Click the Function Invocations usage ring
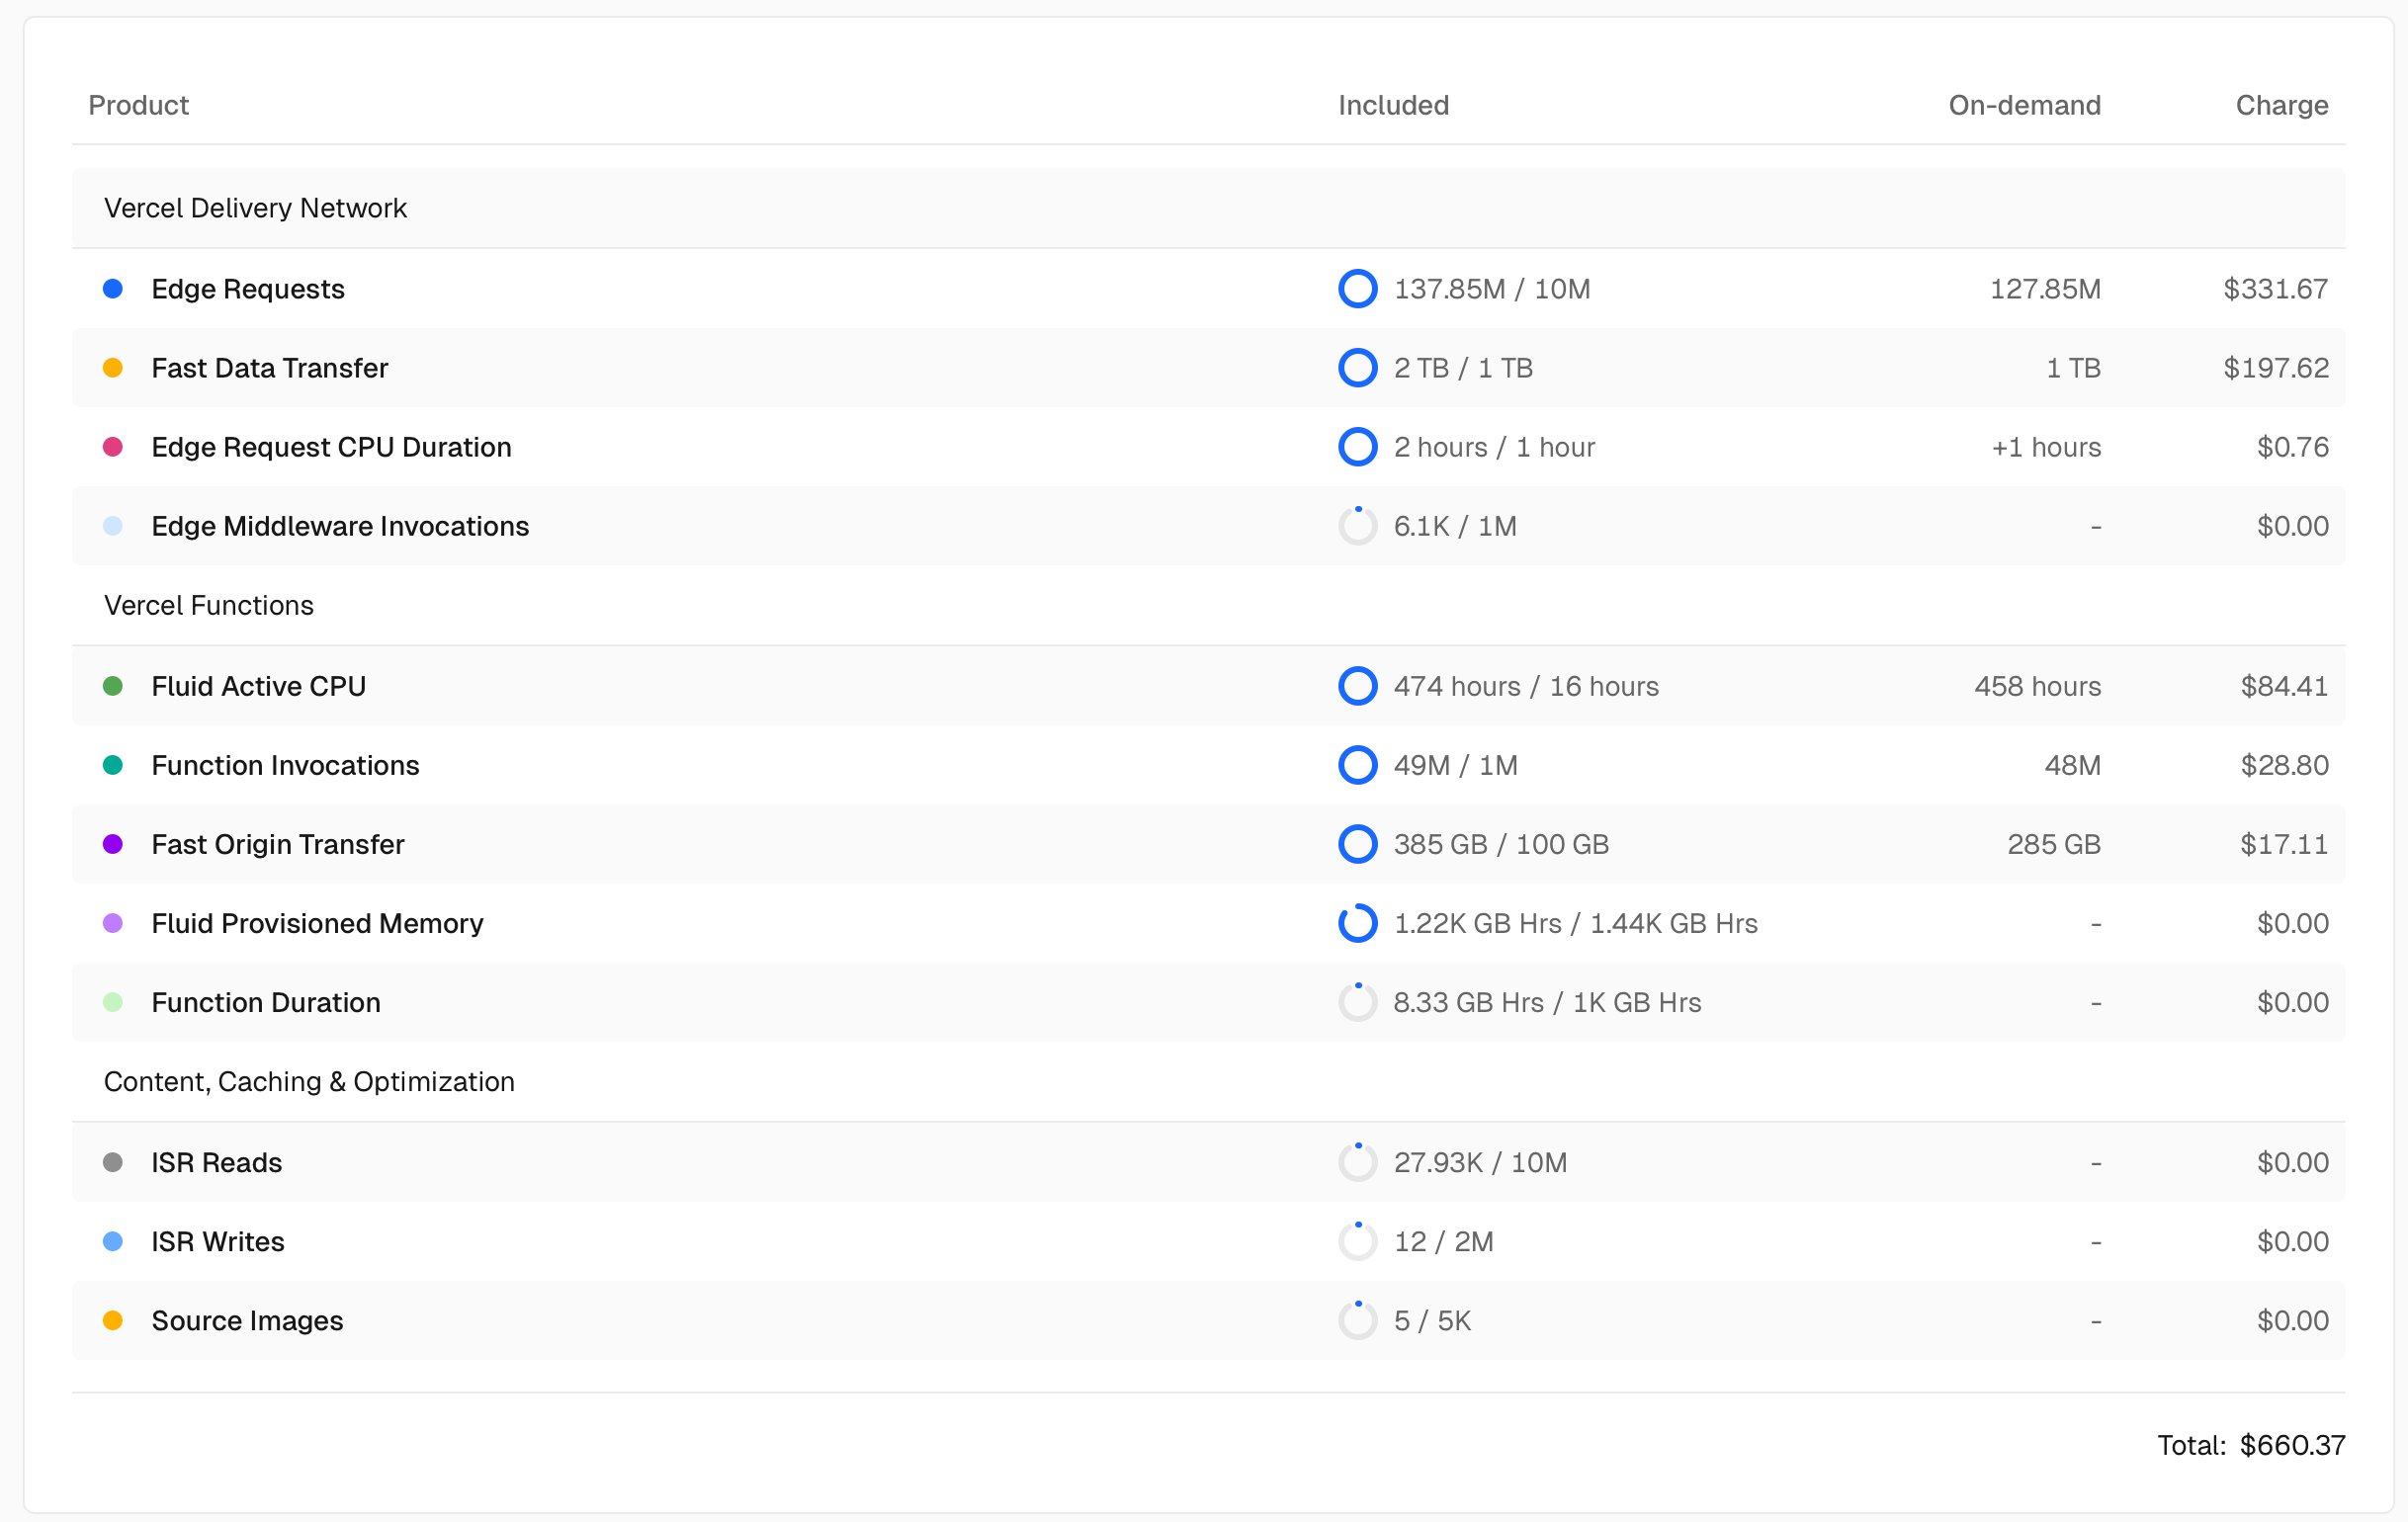 click(1357, 765)
